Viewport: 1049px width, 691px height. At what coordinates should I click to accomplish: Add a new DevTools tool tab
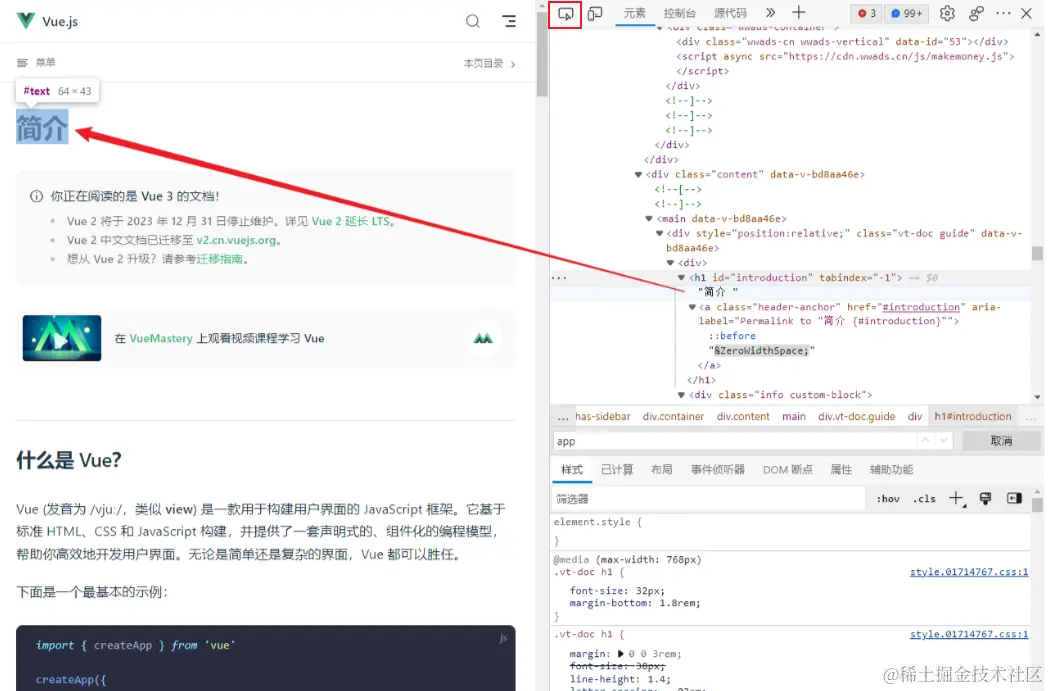(x=799, y=13)
